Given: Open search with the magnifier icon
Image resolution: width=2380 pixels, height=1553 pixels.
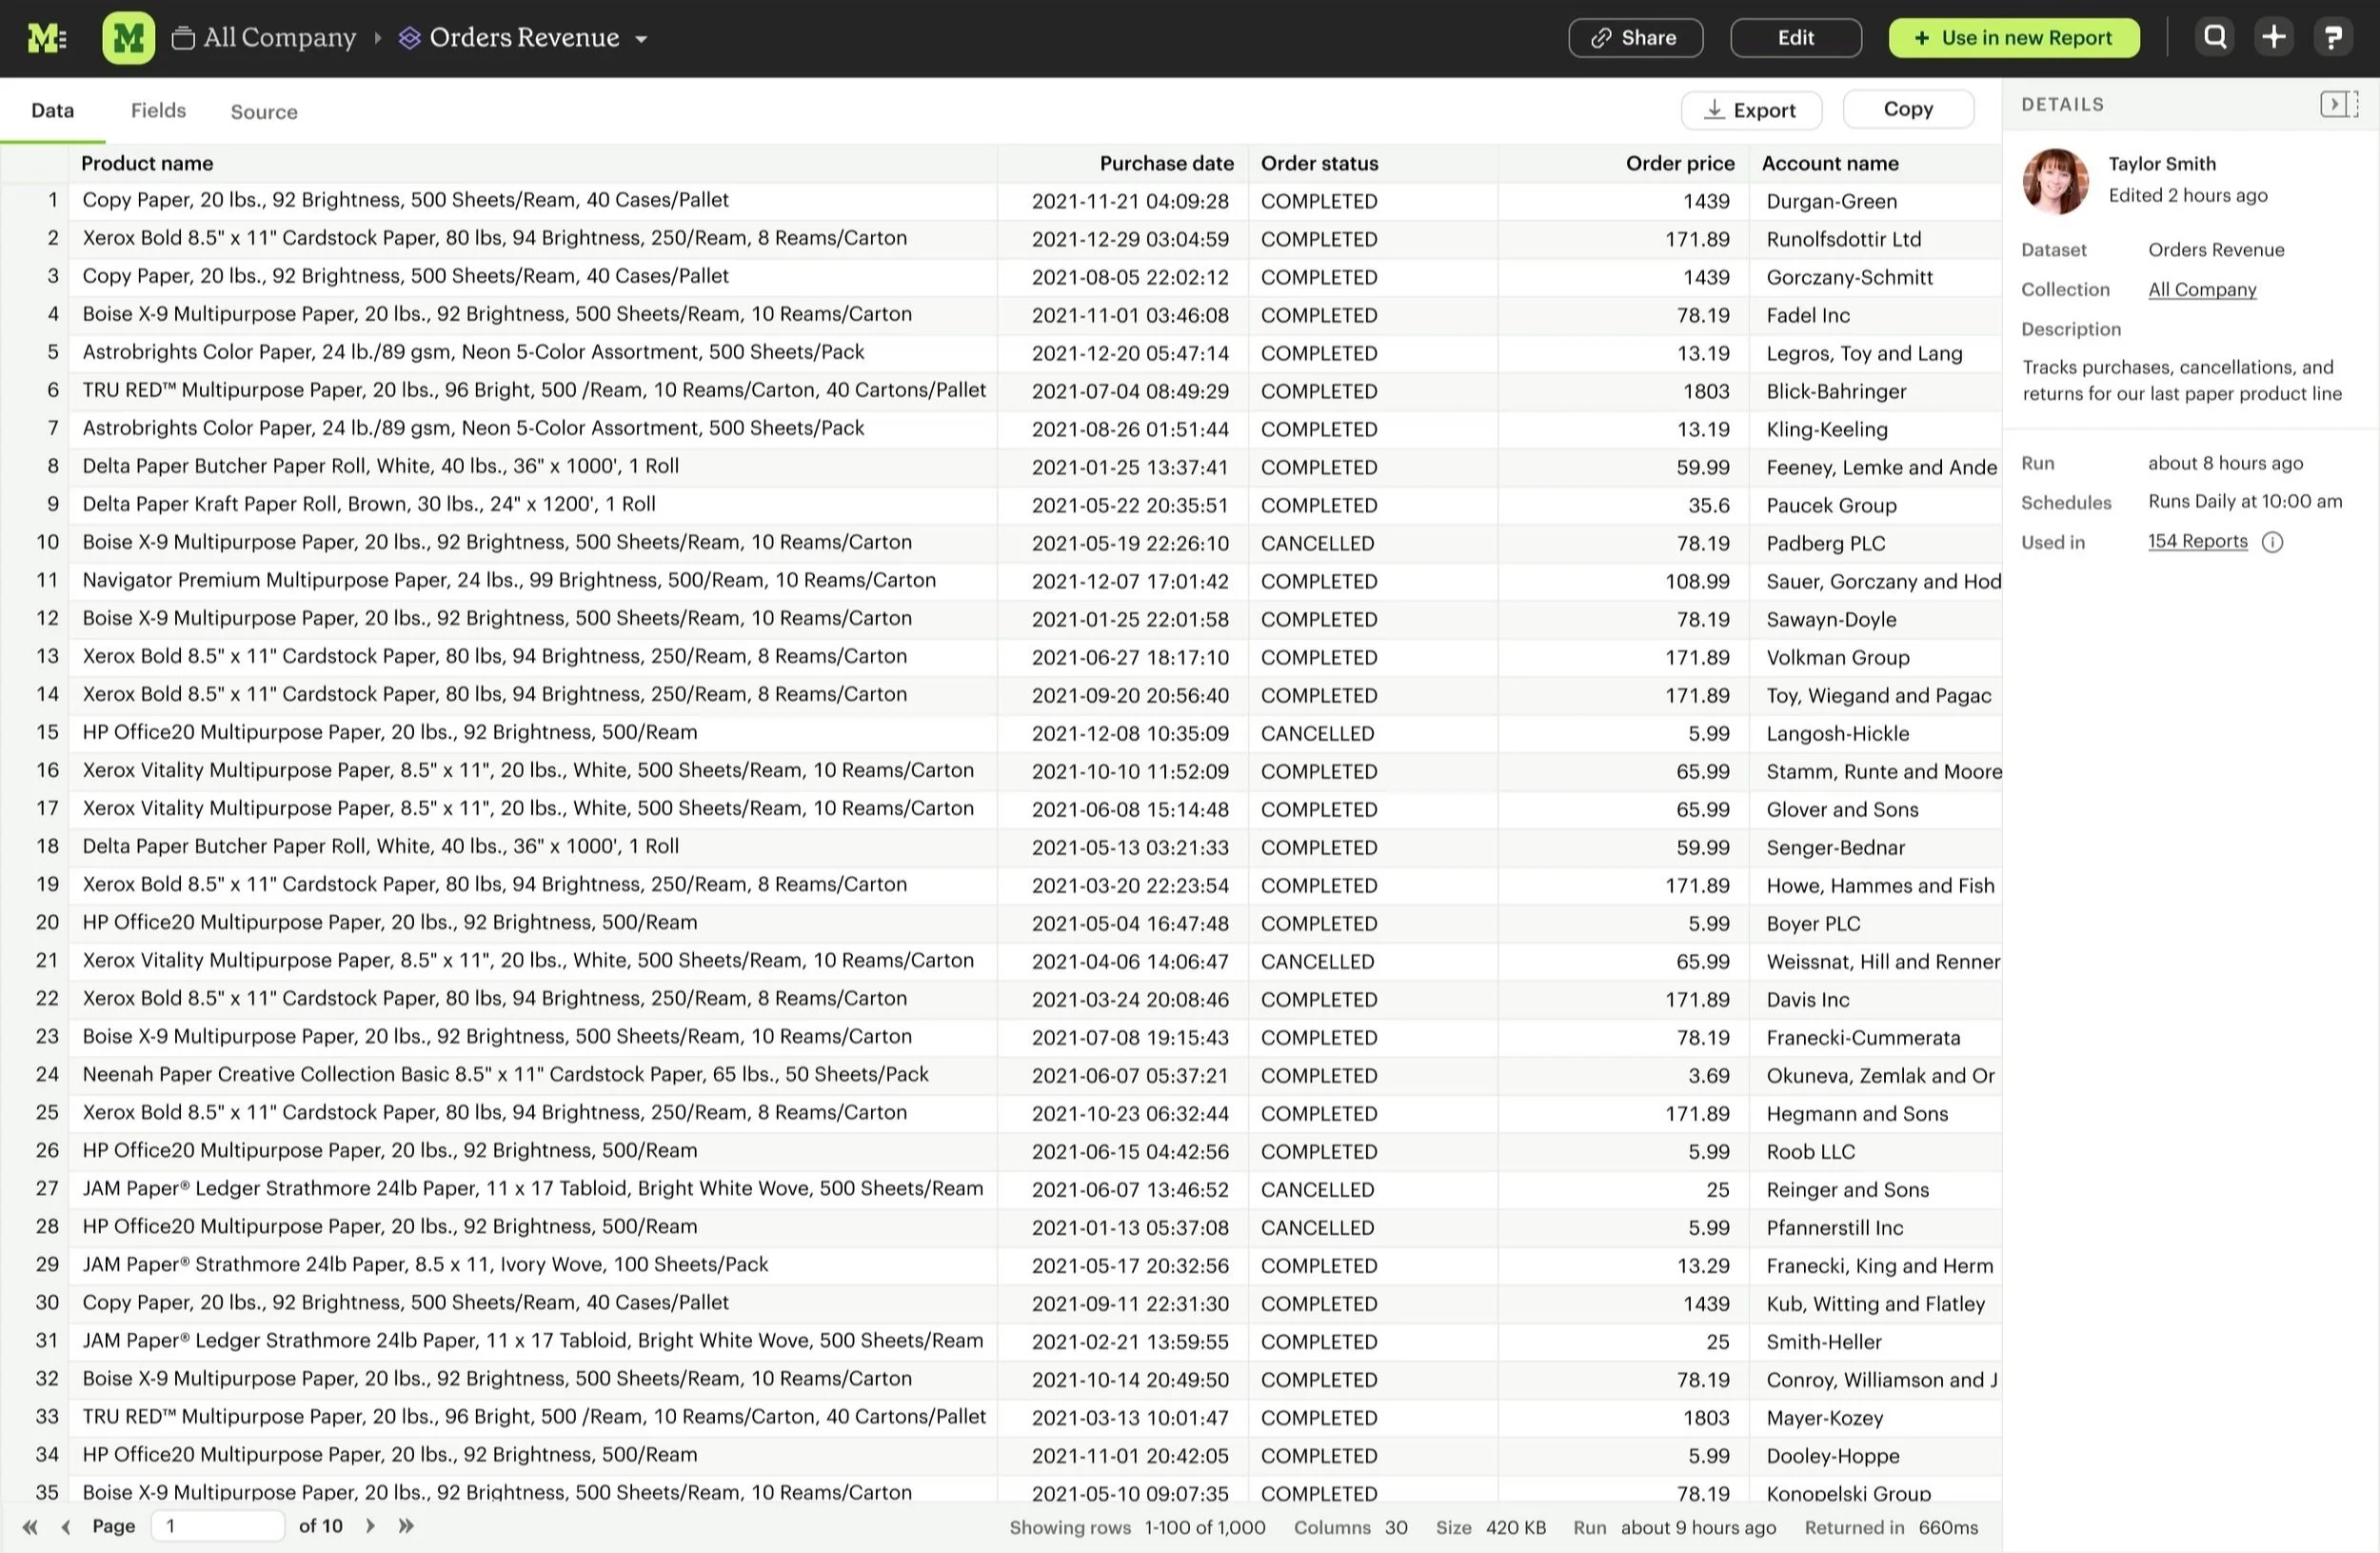Looking at the screenshot, I should 2215,38.
